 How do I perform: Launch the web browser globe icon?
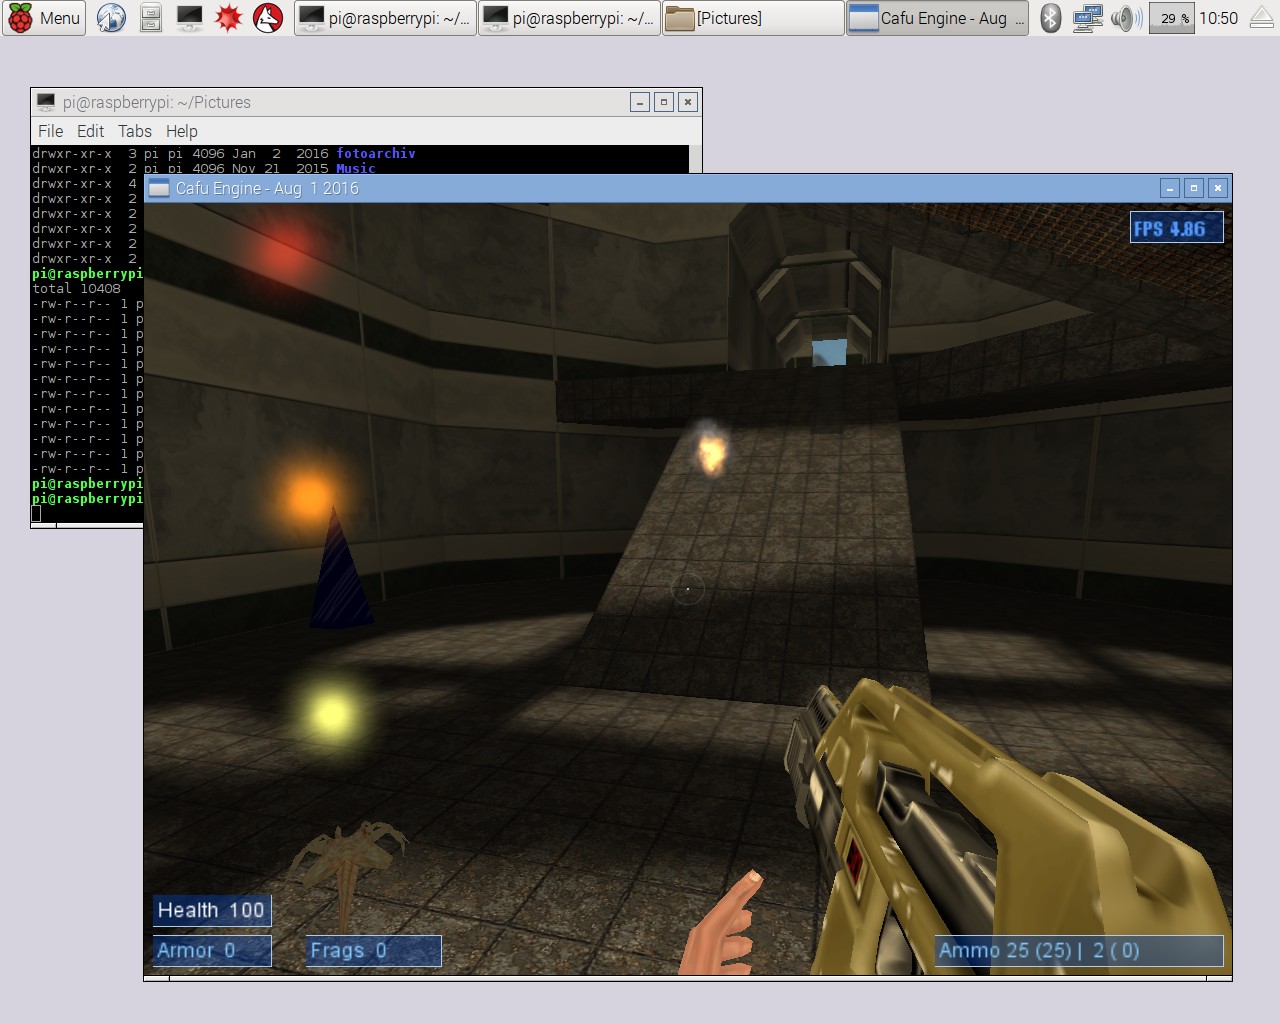[111, 18]
